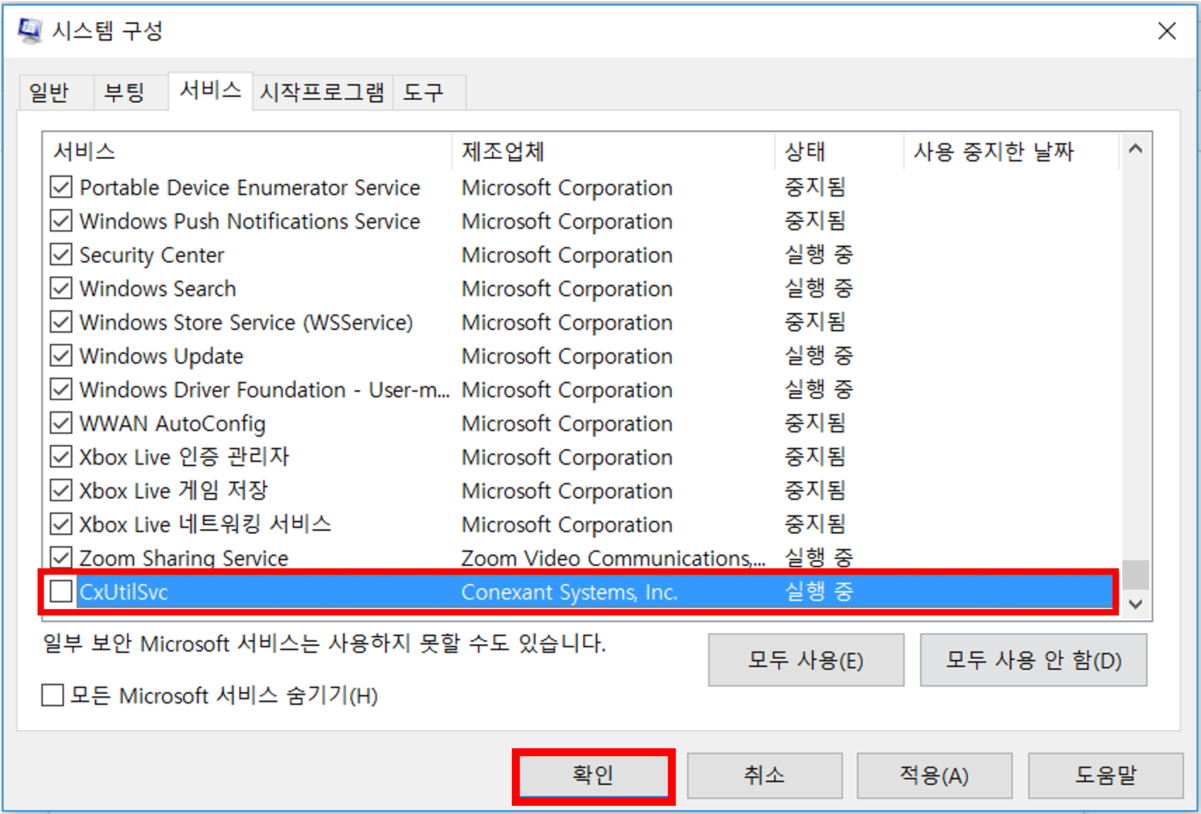The height and width of the screenshot is (814, 1201).
Task: Sort by 사용 중지한 날짜 column header
Action: click(1010, 152)
